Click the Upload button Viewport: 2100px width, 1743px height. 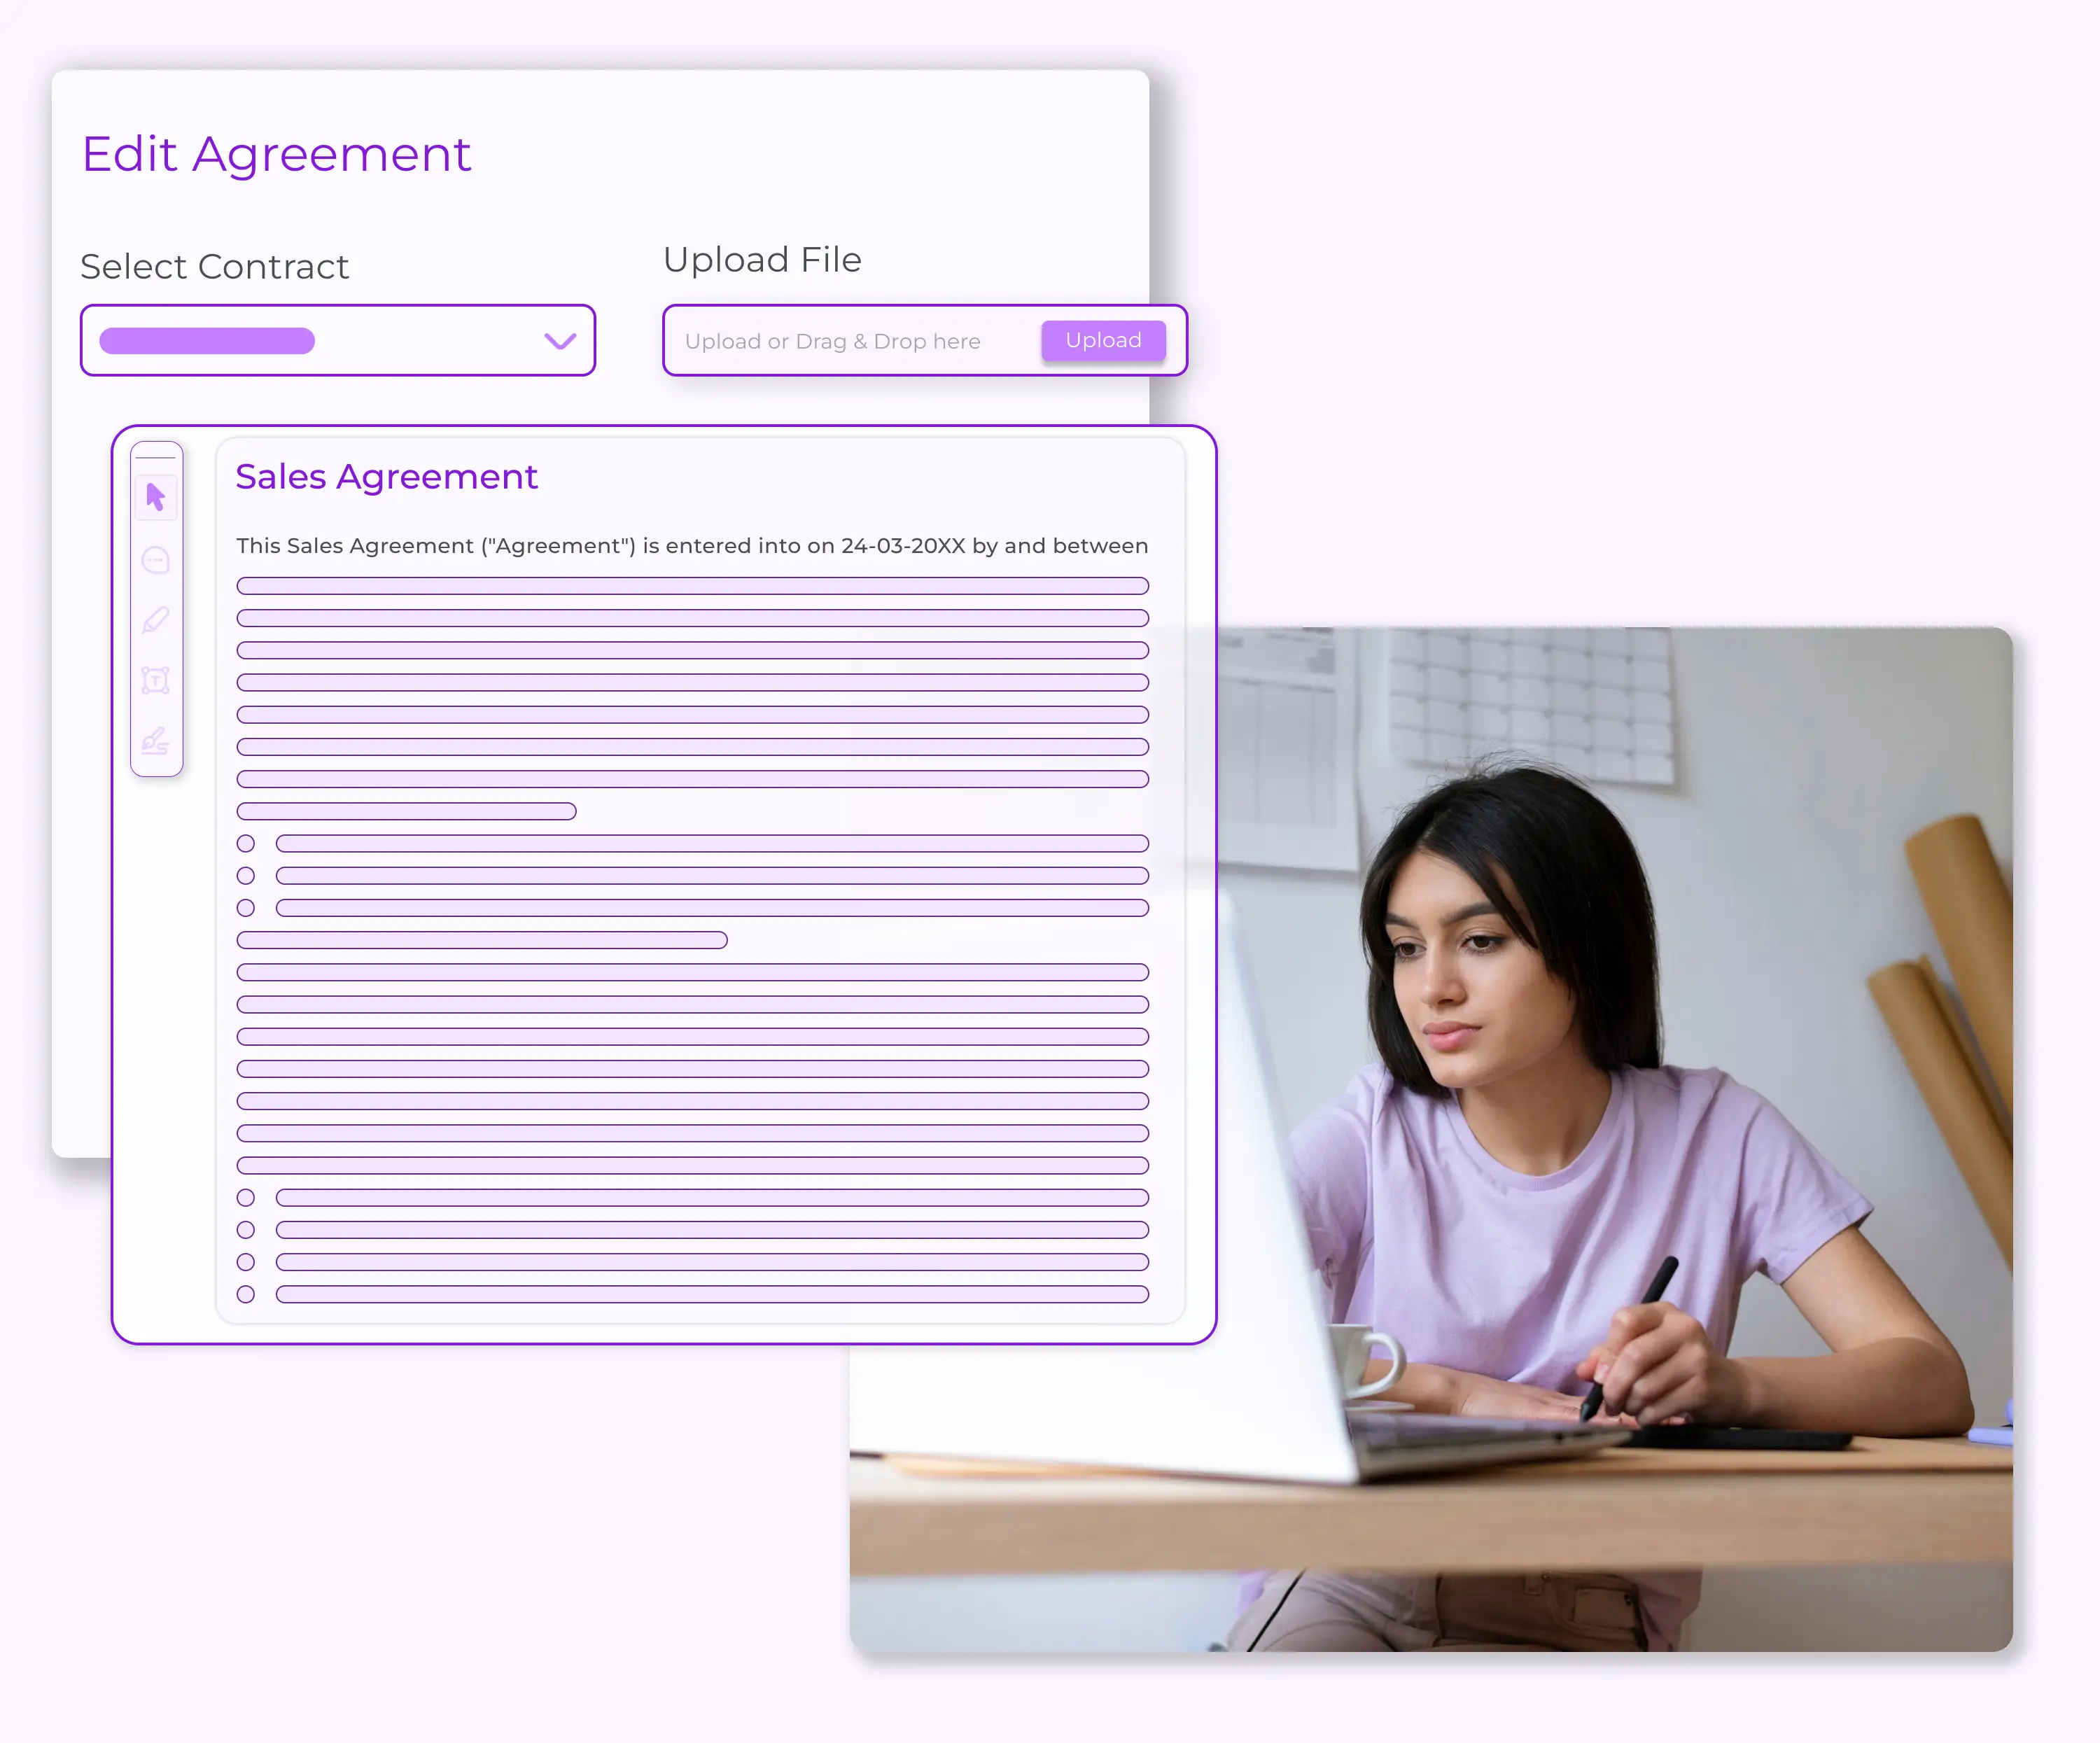pyautogui.click(x=1100, y=340)
